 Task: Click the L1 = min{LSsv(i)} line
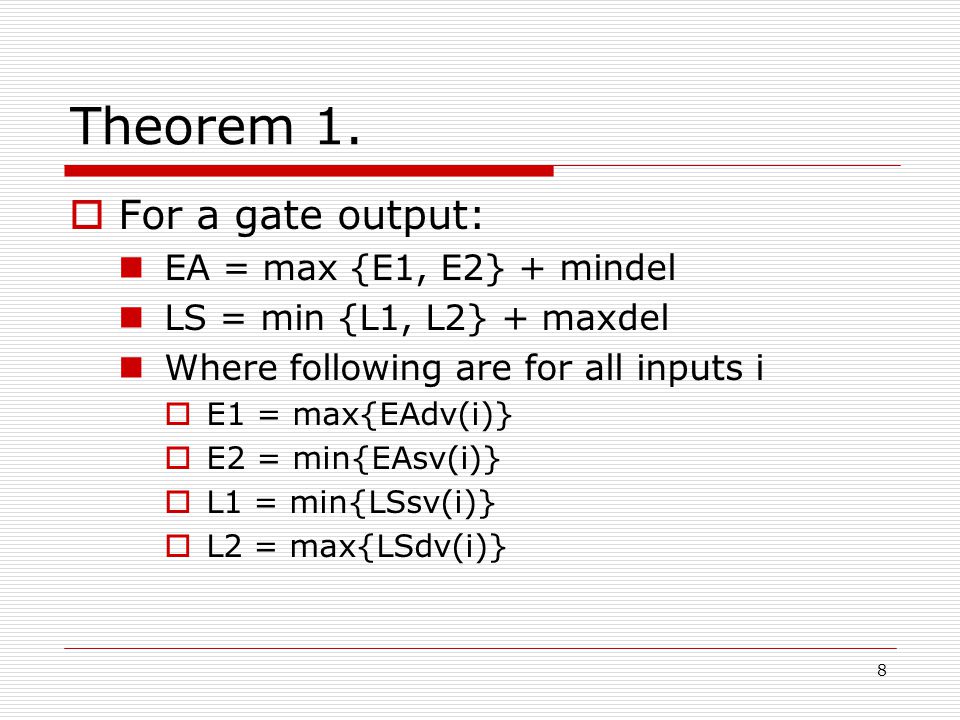click(x=351, y=503)
